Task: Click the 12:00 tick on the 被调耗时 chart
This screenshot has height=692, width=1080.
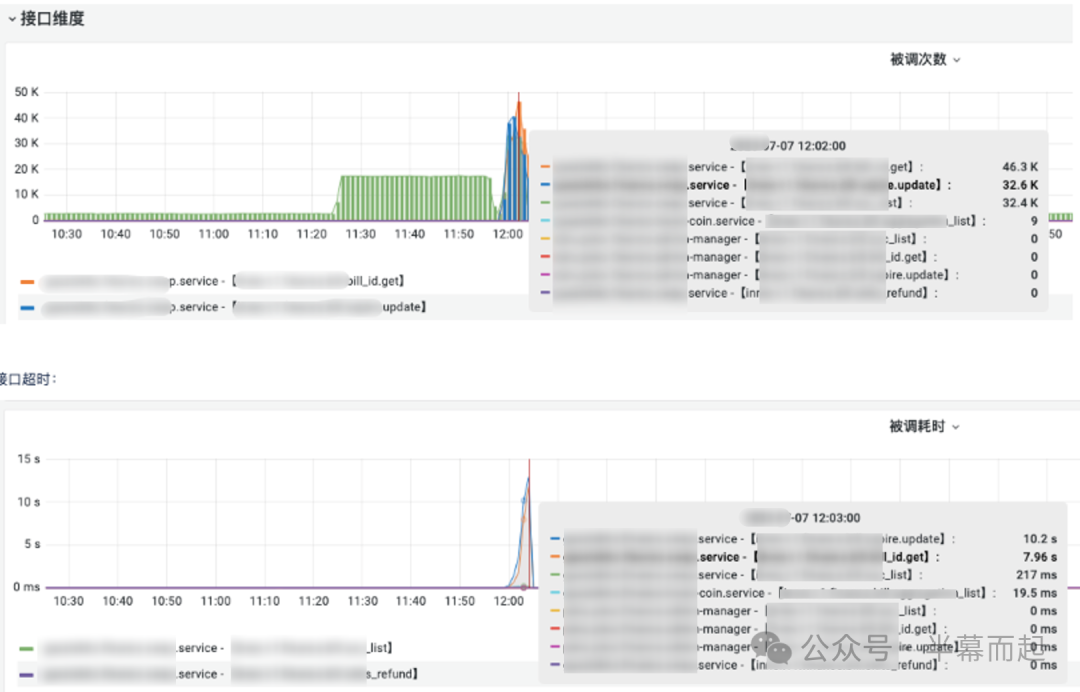Action: [x=508, y=602]
